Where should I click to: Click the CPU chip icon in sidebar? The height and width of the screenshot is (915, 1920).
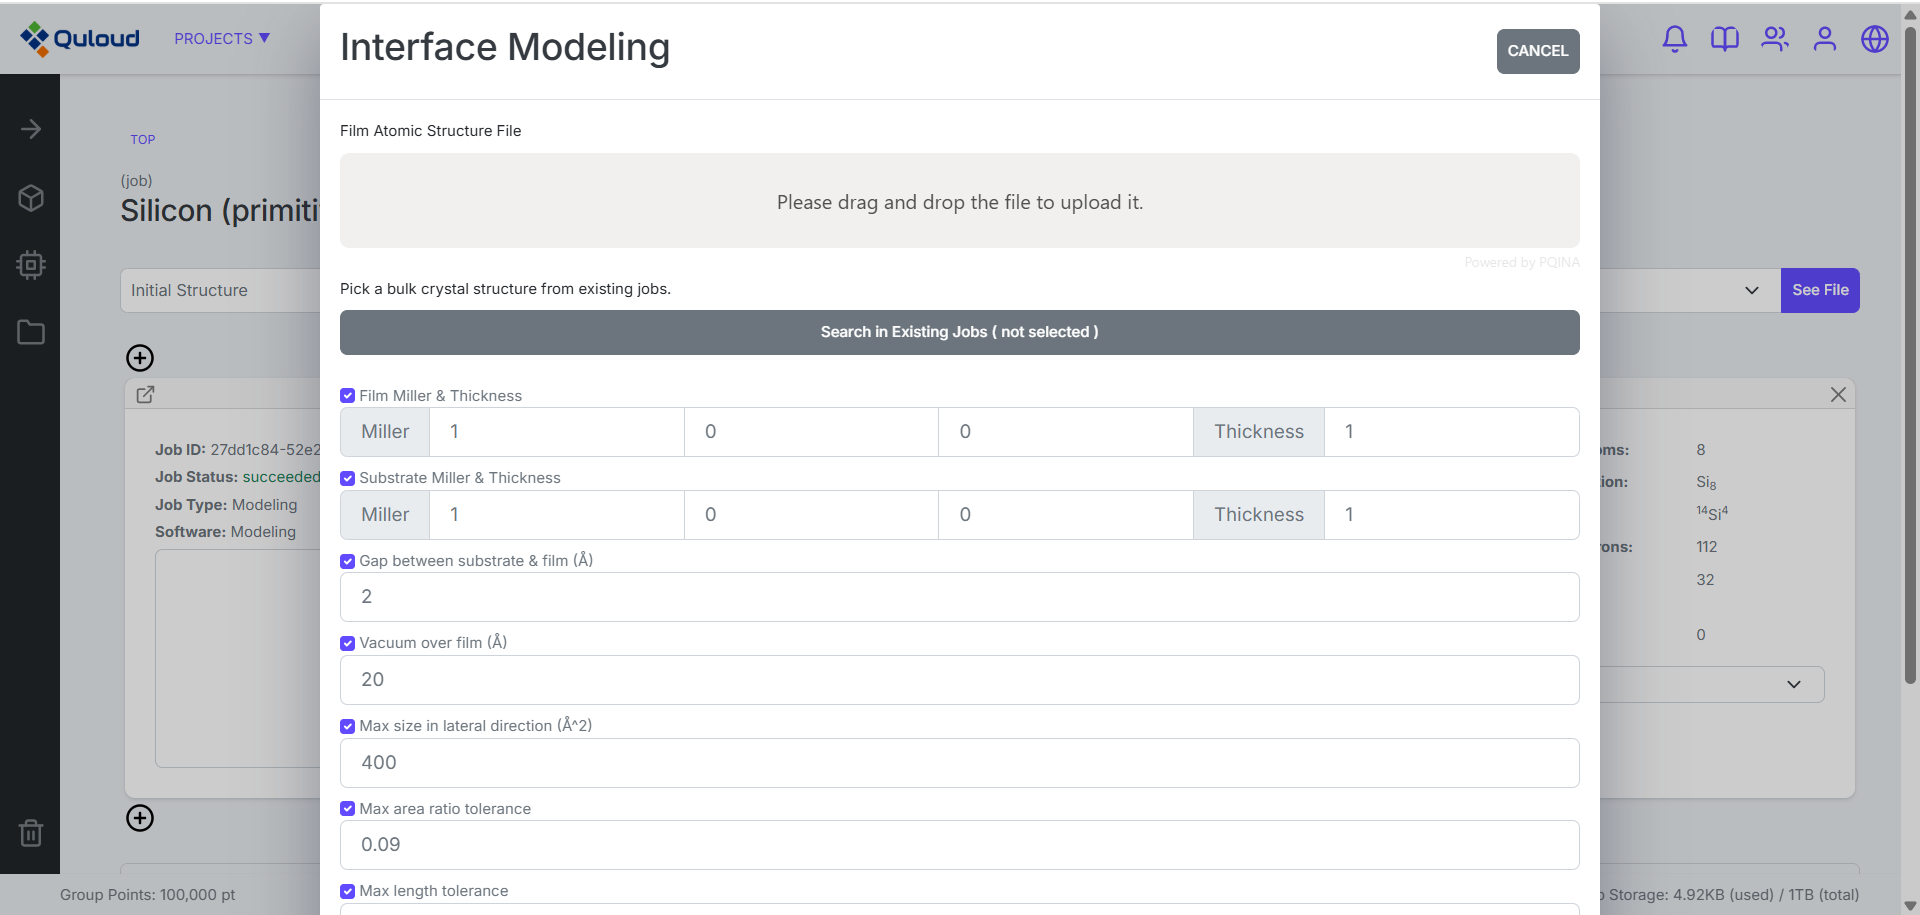(31, 265)
